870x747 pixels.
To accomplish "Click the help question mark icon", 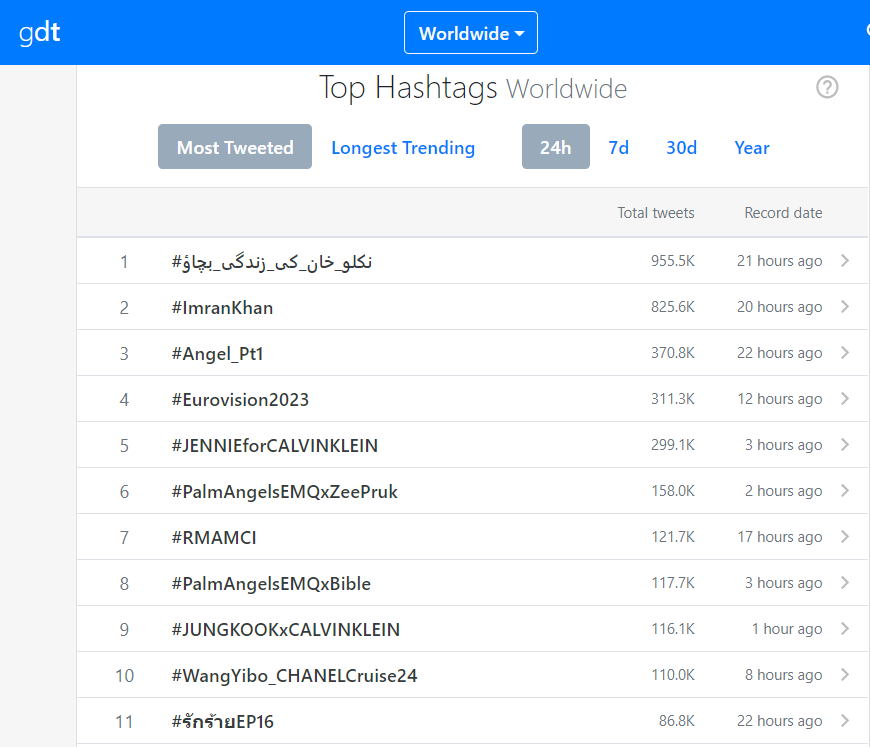I will pyautogui.click(x=827, y=87).
